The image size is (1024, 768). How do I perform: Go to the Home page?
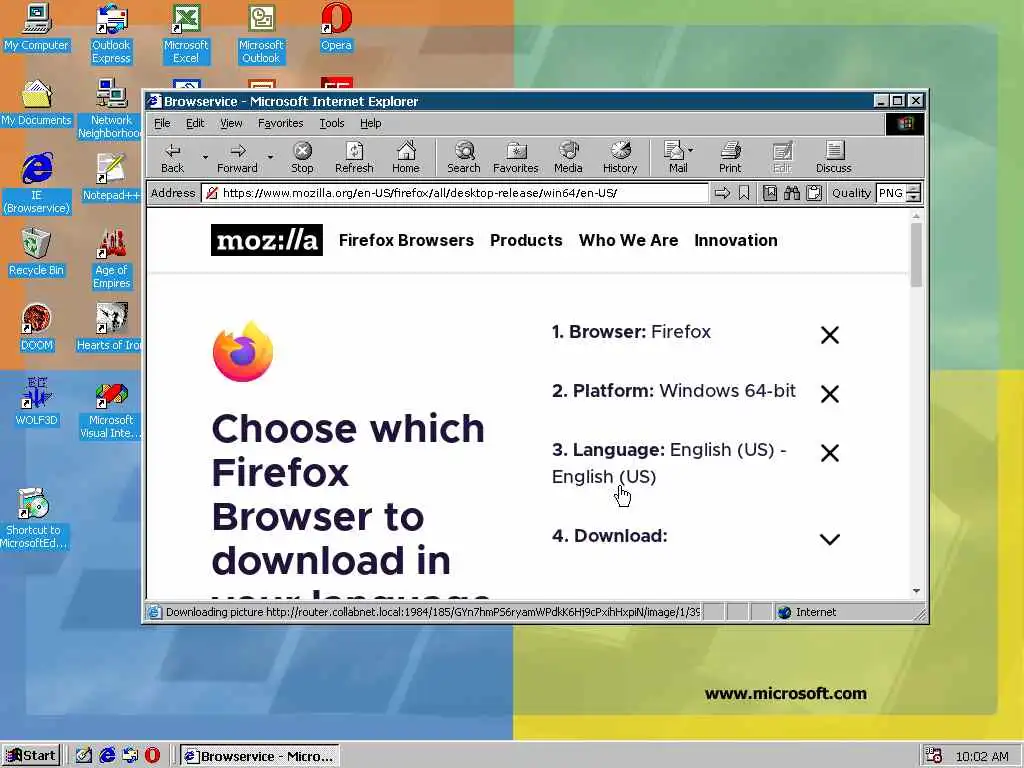click(x=406, y=157)
